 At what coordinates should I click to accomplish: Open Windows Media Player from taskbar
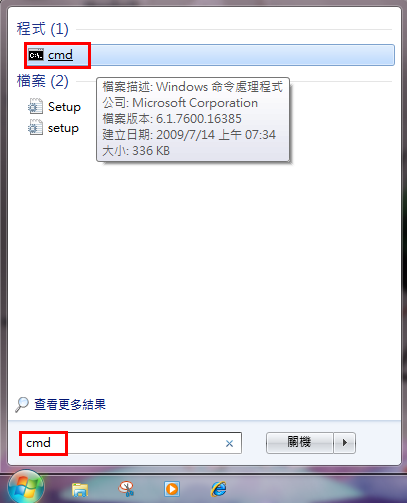172,489
